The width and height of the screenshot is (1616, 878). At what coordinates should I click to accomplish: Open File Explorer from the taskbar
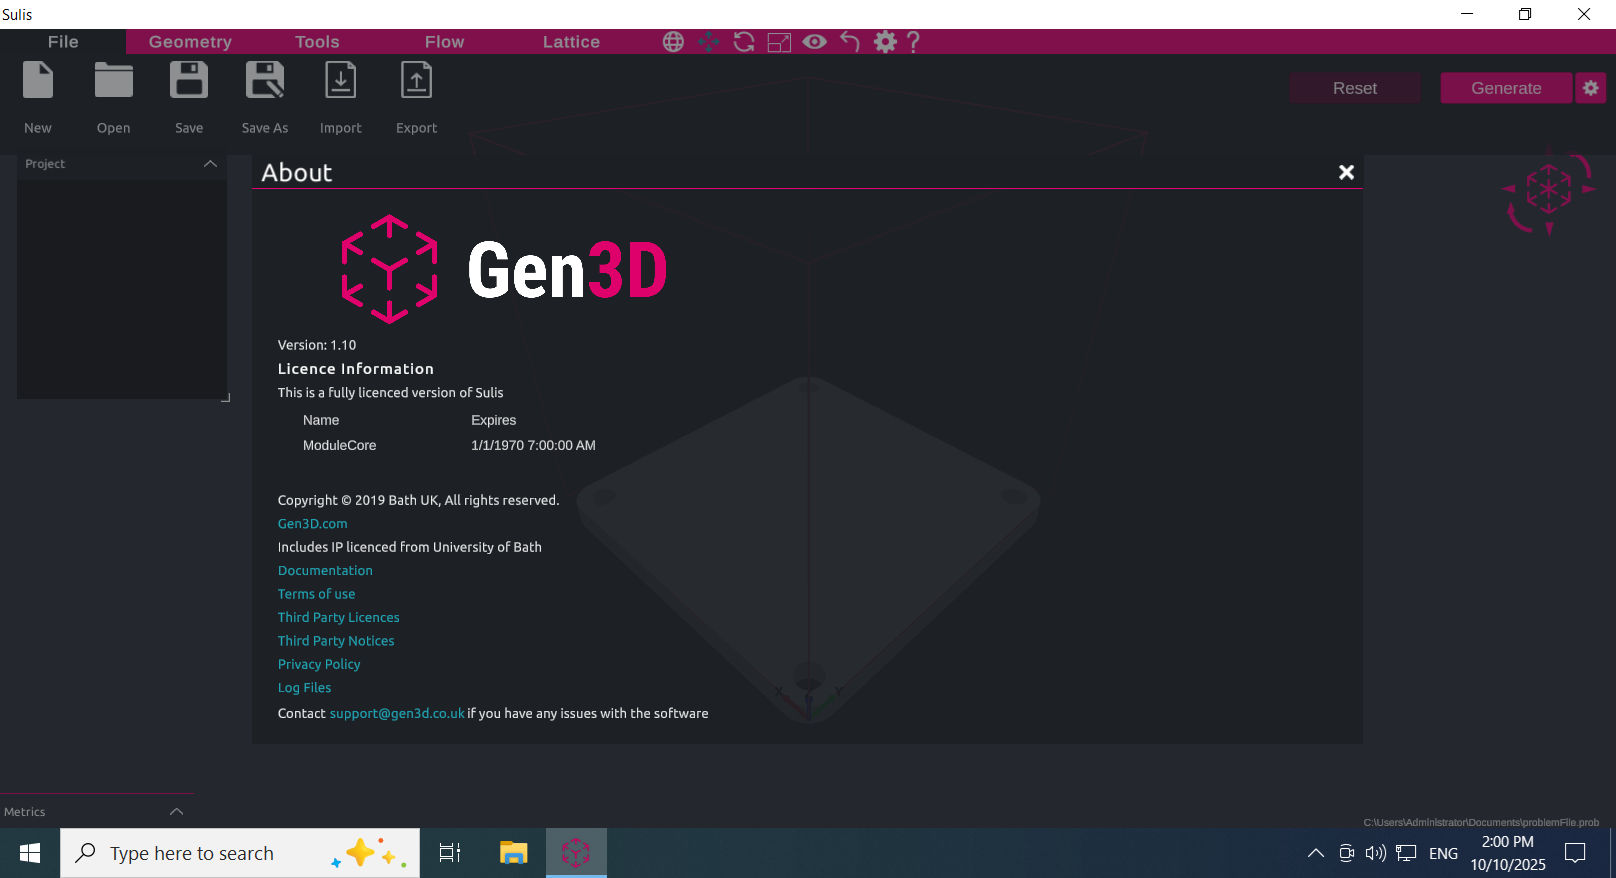[x=513, y=853]
